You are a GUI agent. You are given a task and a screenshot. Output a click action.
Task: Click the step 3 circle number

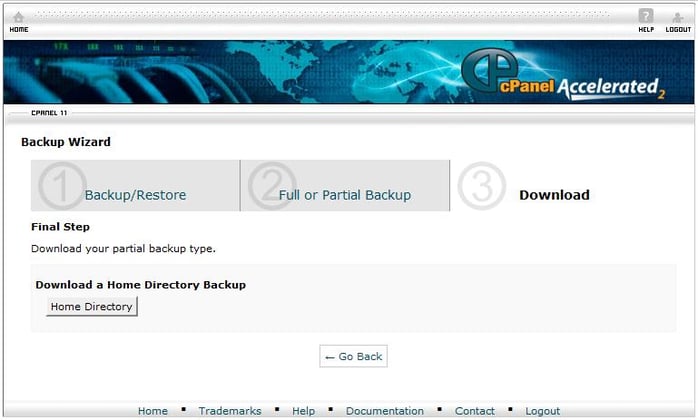click(482, 186)
